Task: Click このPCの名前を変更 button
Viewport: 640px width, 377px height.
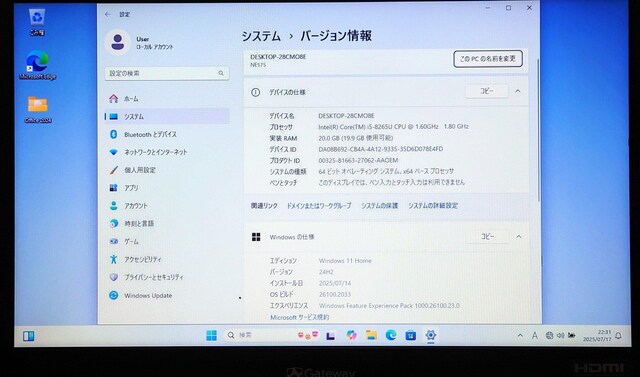Action: pyautogui.click(x=488, y=59)
